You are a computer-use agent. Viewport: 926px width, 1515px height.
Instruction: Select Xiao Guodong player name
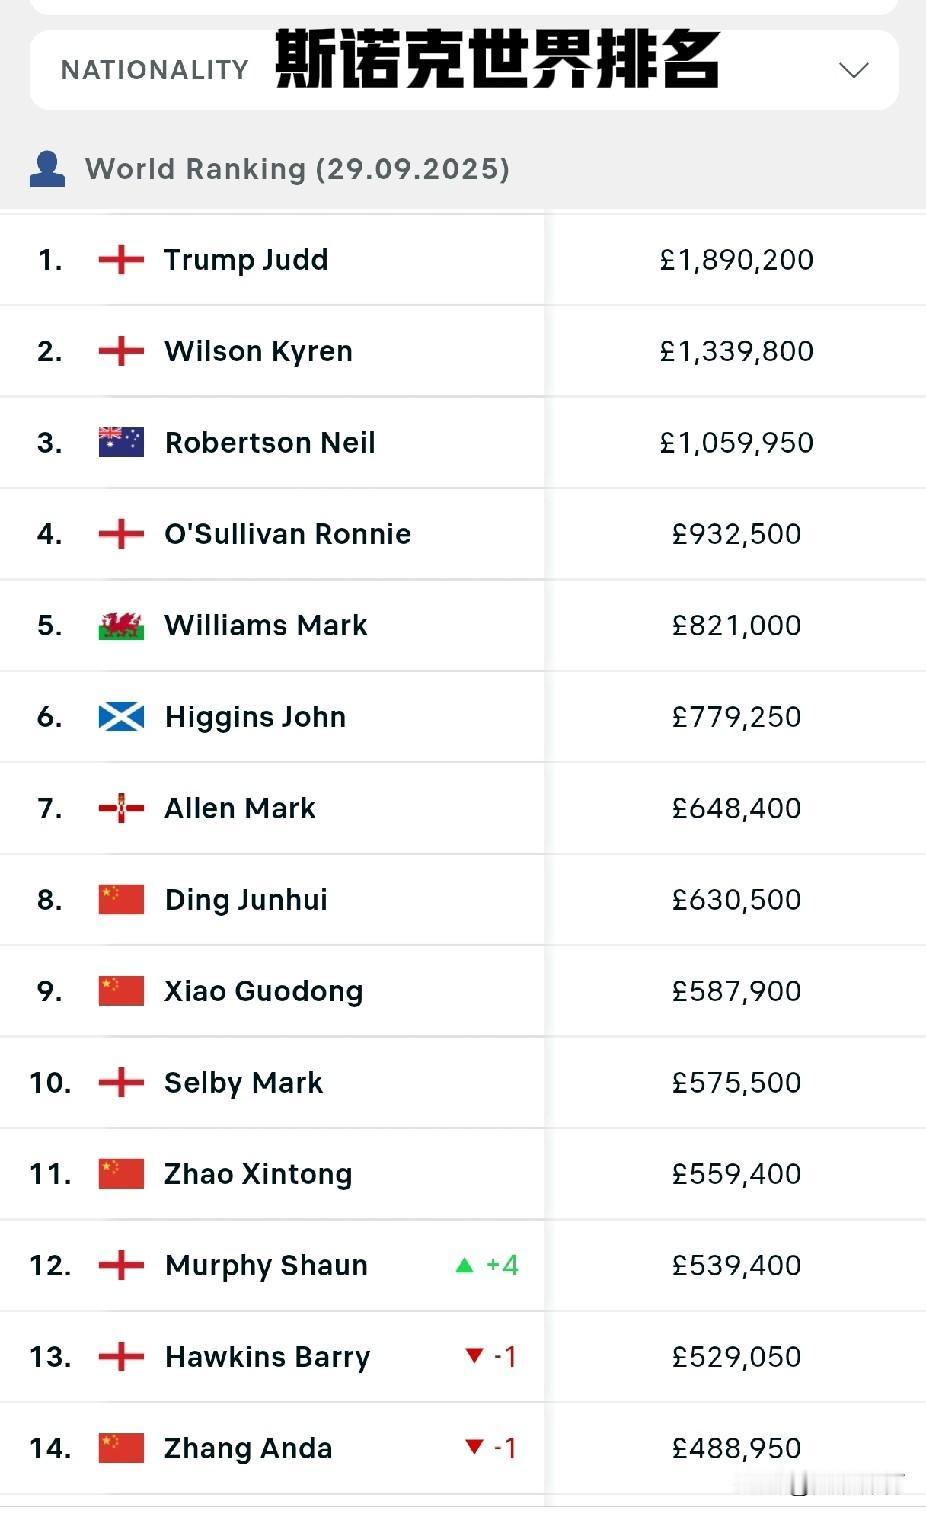coord(263,991)
